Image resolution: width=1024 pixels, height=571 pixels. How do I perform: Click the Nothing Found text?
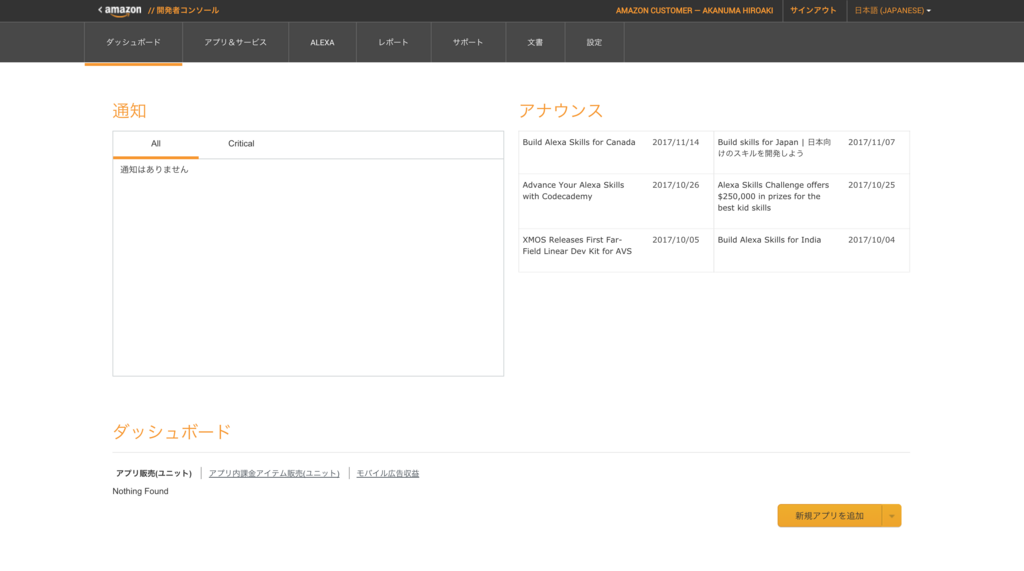(140, 491)
